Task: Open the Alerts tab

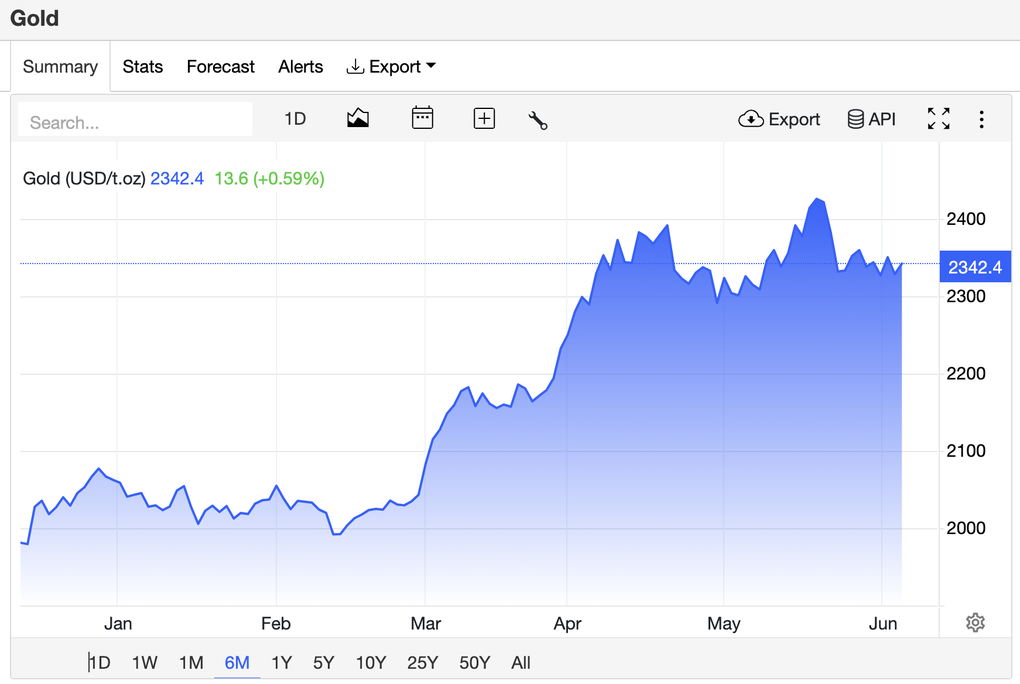Action: pyautogui.click(x=300, y=67)
